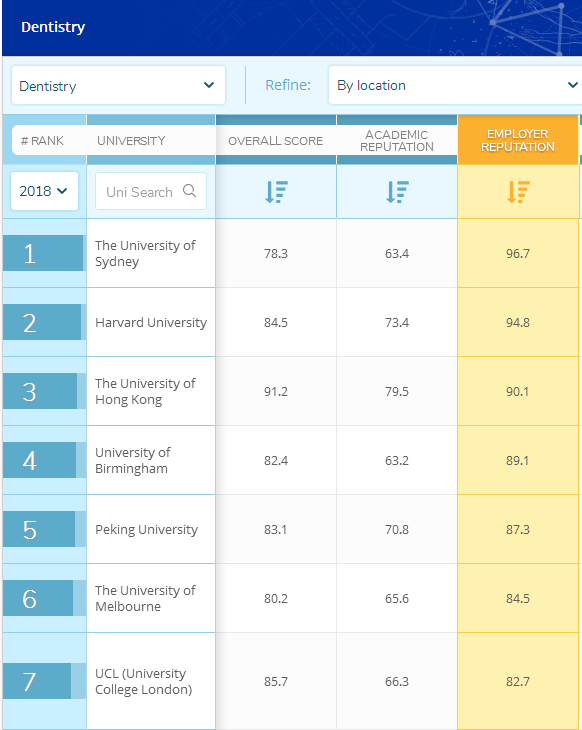The image size is (582, 730).
Task: Click Sydney overall score 78.3
Action: 276,254
